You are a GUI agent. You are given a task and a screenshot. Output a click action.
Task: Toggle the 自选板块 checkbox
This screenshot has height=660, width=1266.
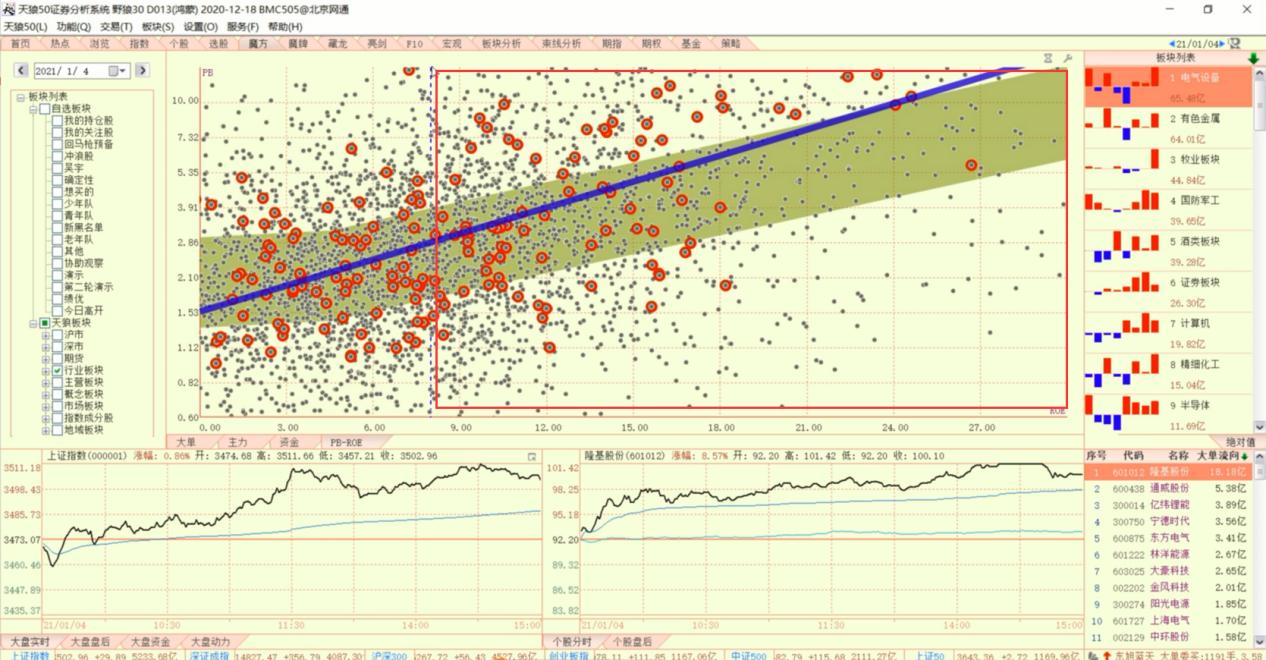(45, 108)
